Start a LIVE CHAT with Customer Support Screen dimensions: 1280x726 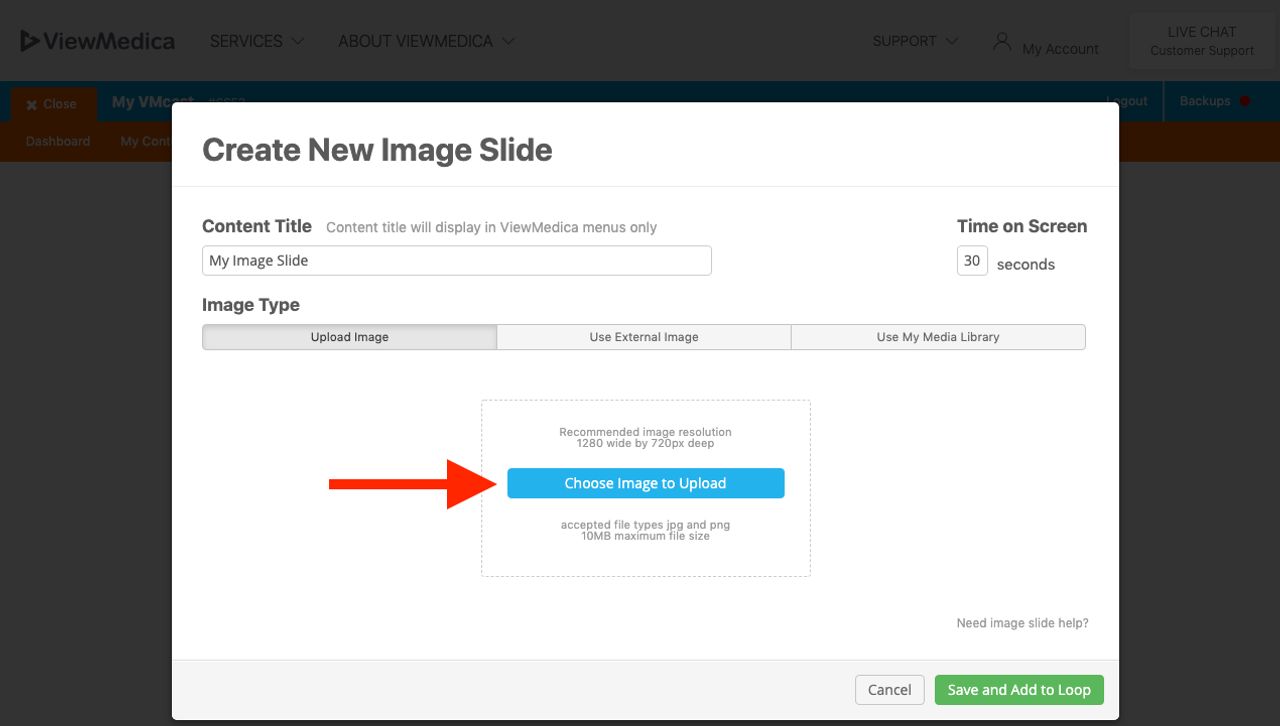(1203, 40)
